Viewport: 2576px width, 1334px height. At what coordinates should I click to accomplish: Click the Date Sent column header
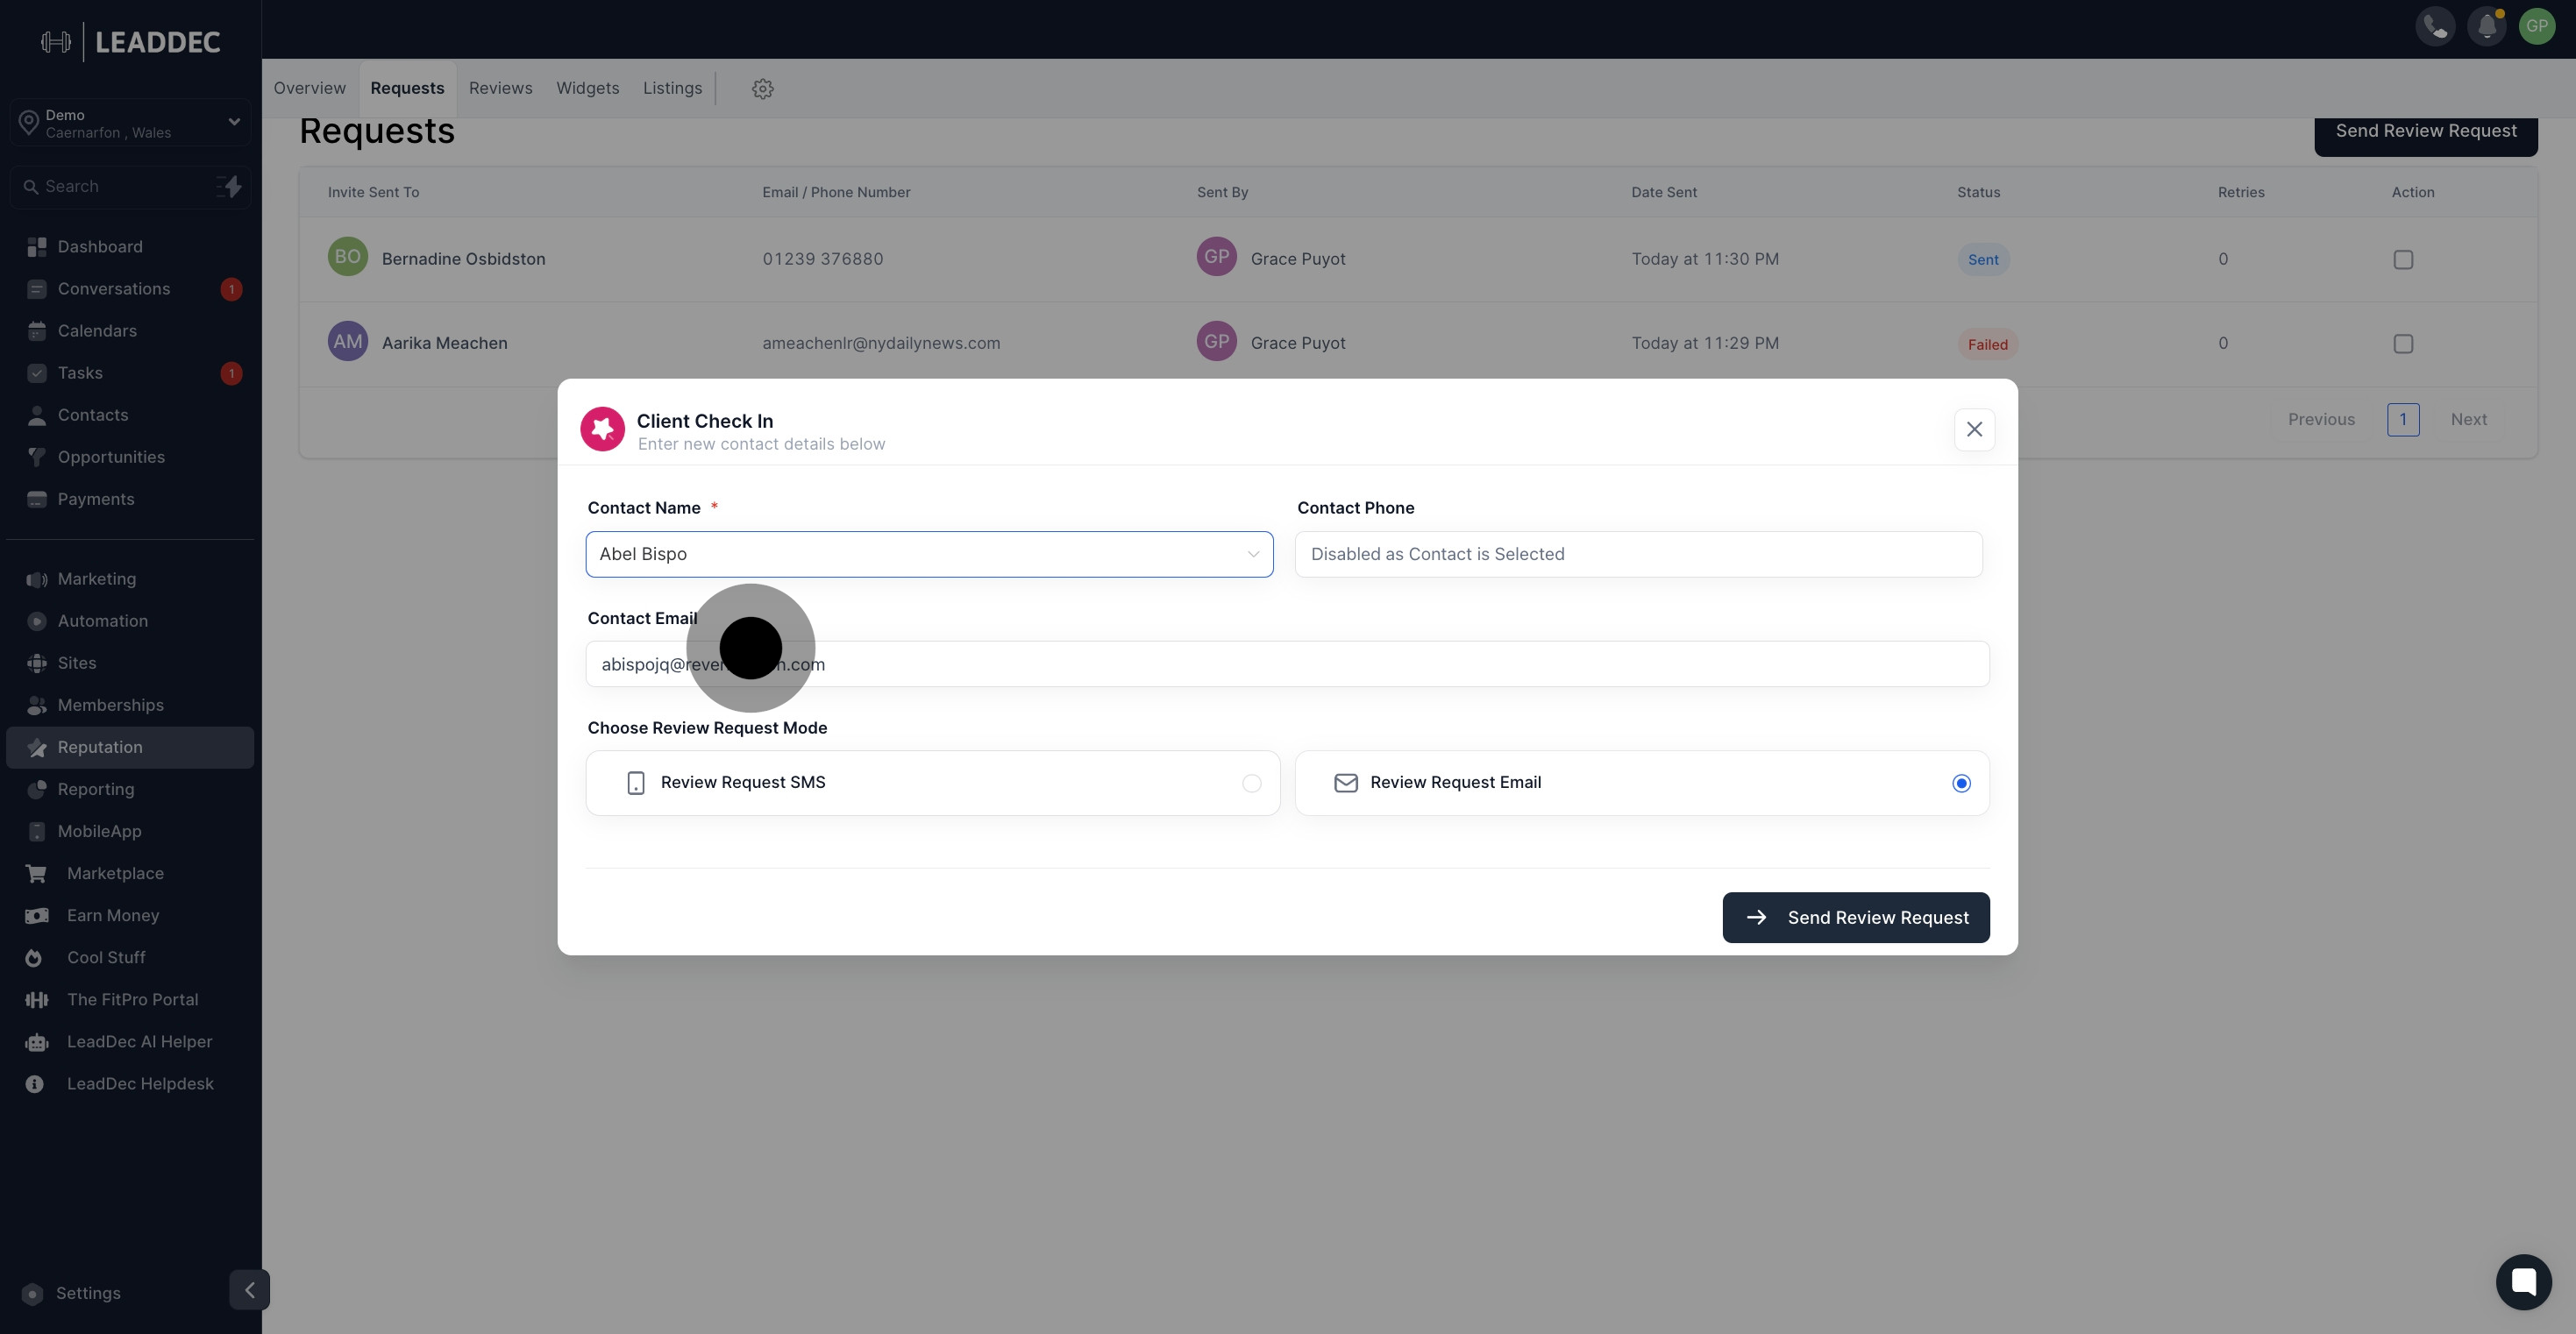[1664, 192]
